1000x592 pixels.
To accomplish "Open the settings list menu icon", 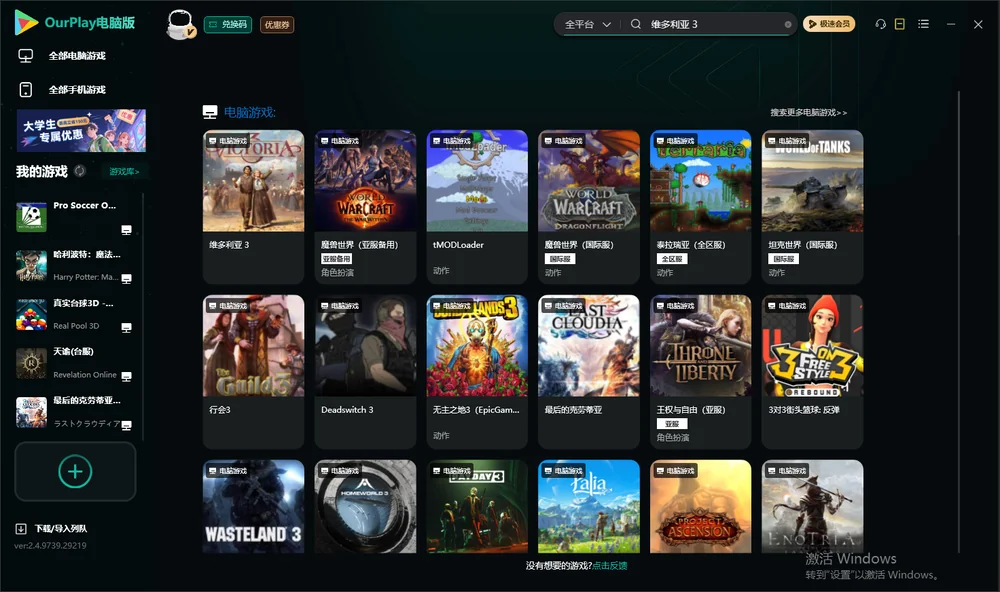I will coord(923,24).
